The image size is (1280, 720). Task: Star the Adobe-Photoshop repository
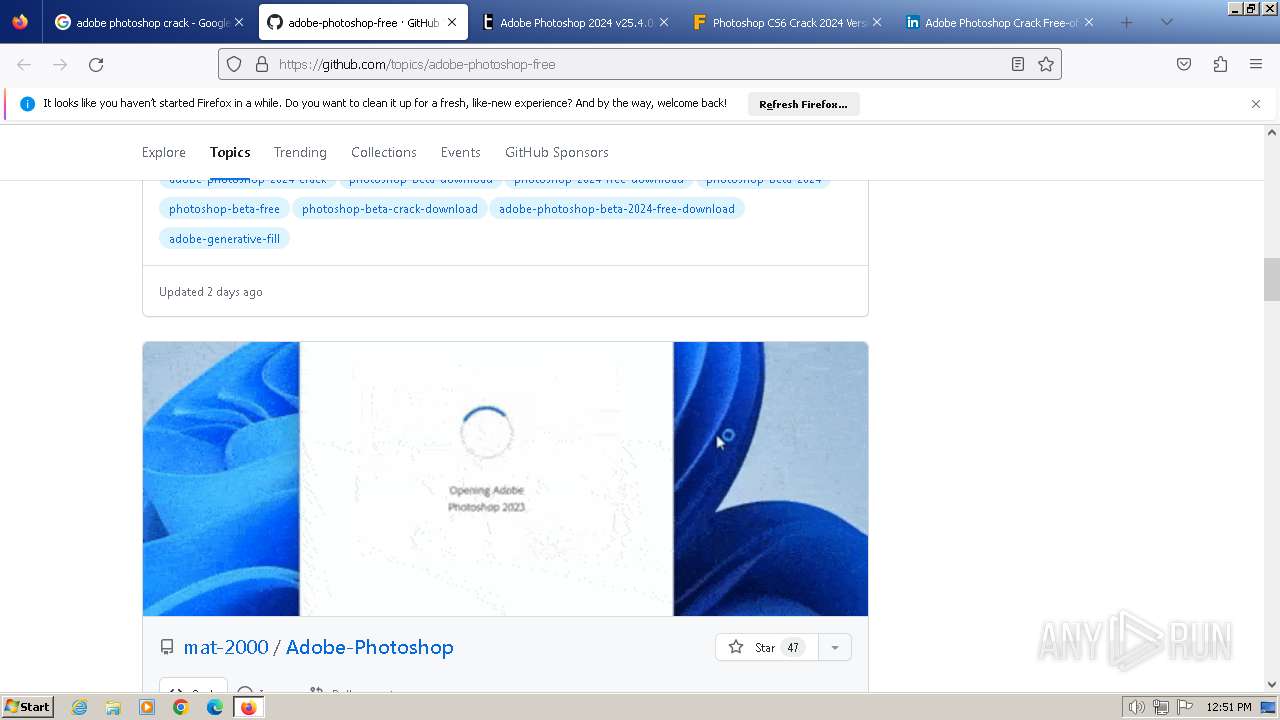pos(766,647)
